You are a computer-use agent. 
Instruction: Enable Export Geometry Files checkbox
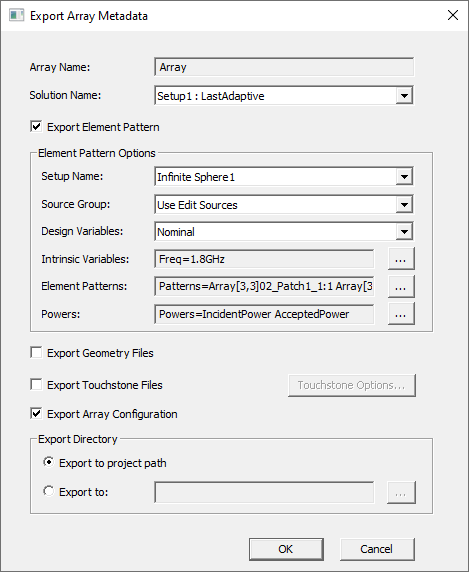coord(36,353)
